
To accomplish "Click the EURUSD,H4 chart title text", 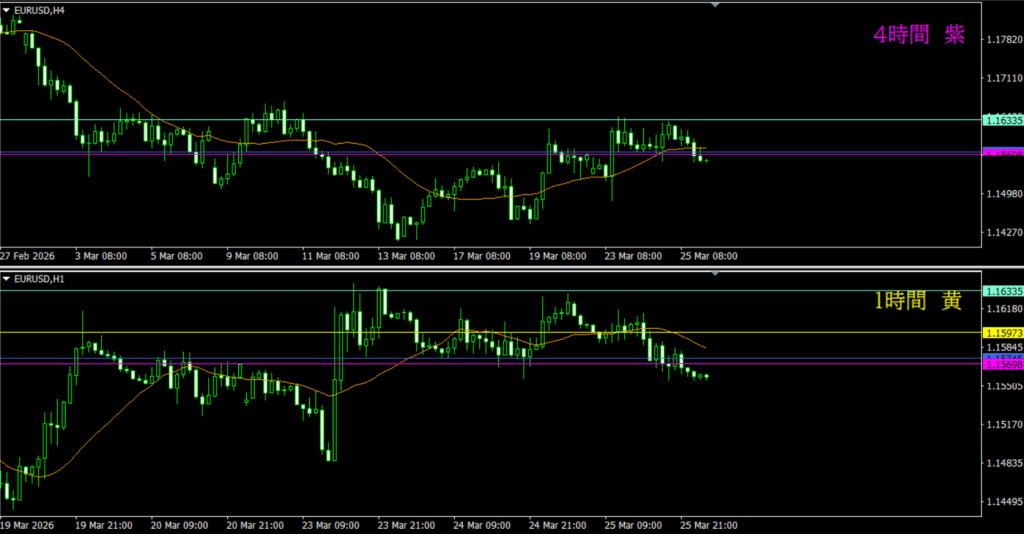I will 40,10.
